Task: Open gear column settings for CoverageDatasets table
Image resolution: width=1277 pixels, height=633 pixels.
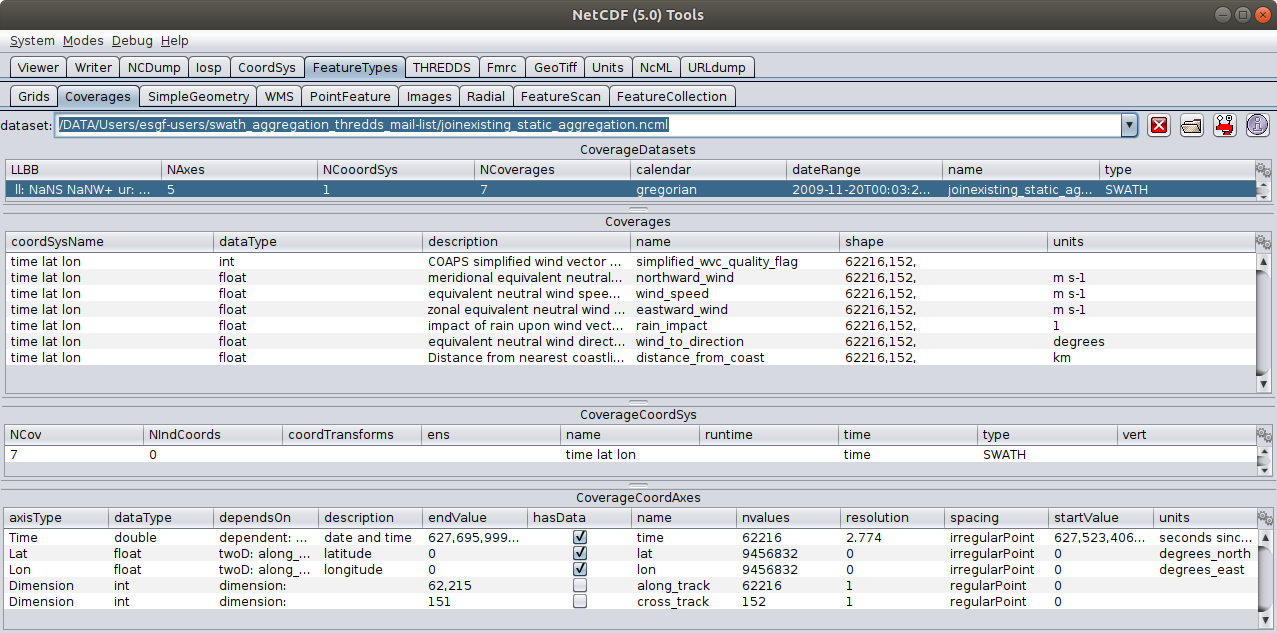Action: [1263, 170]
